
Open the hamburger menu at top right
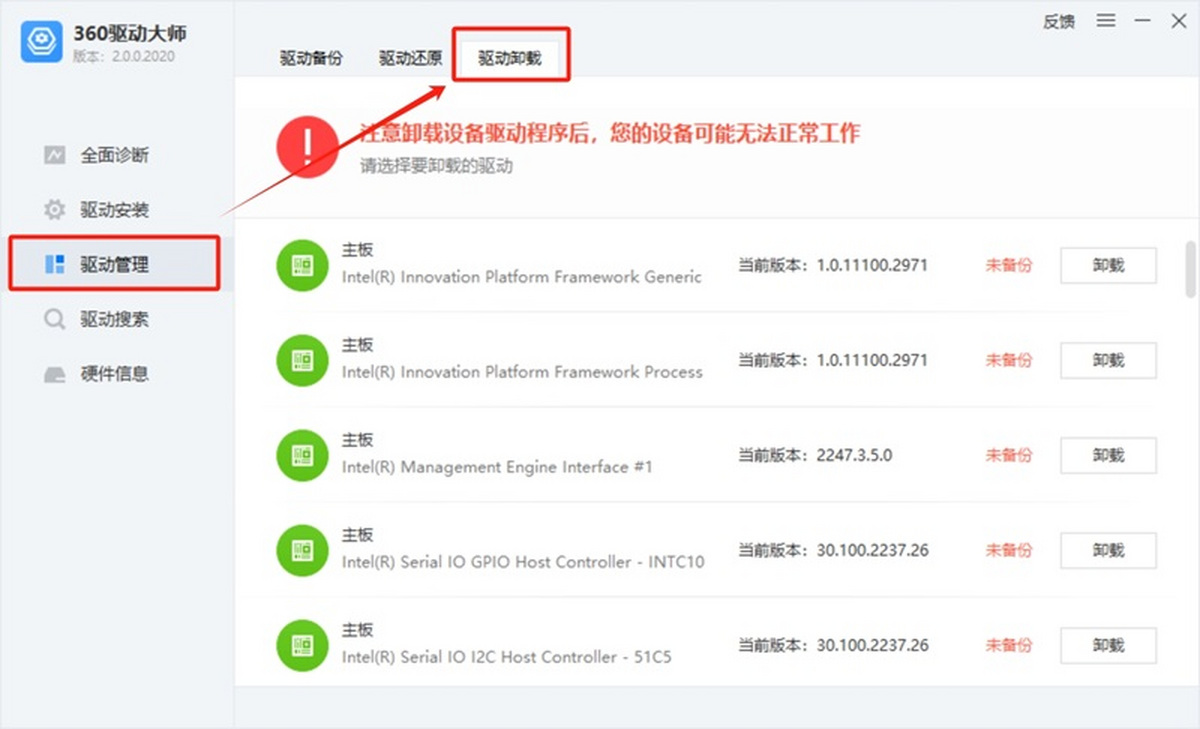1106,22
